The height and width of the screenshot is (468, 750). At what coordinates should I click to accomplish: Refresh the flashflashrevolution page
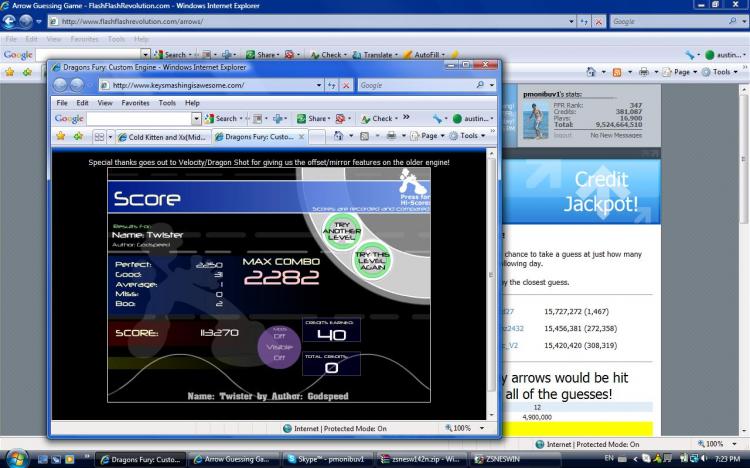click(x=584, y=22)
